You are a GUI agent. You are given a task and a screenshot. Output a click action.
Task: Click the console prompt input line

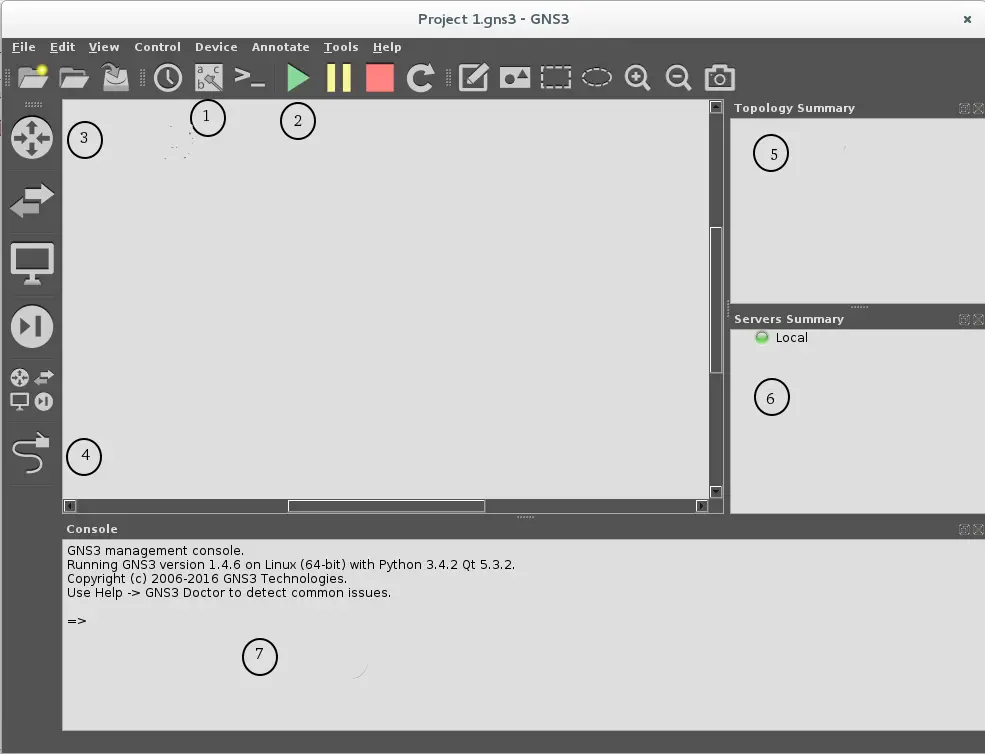pos(523,621)
